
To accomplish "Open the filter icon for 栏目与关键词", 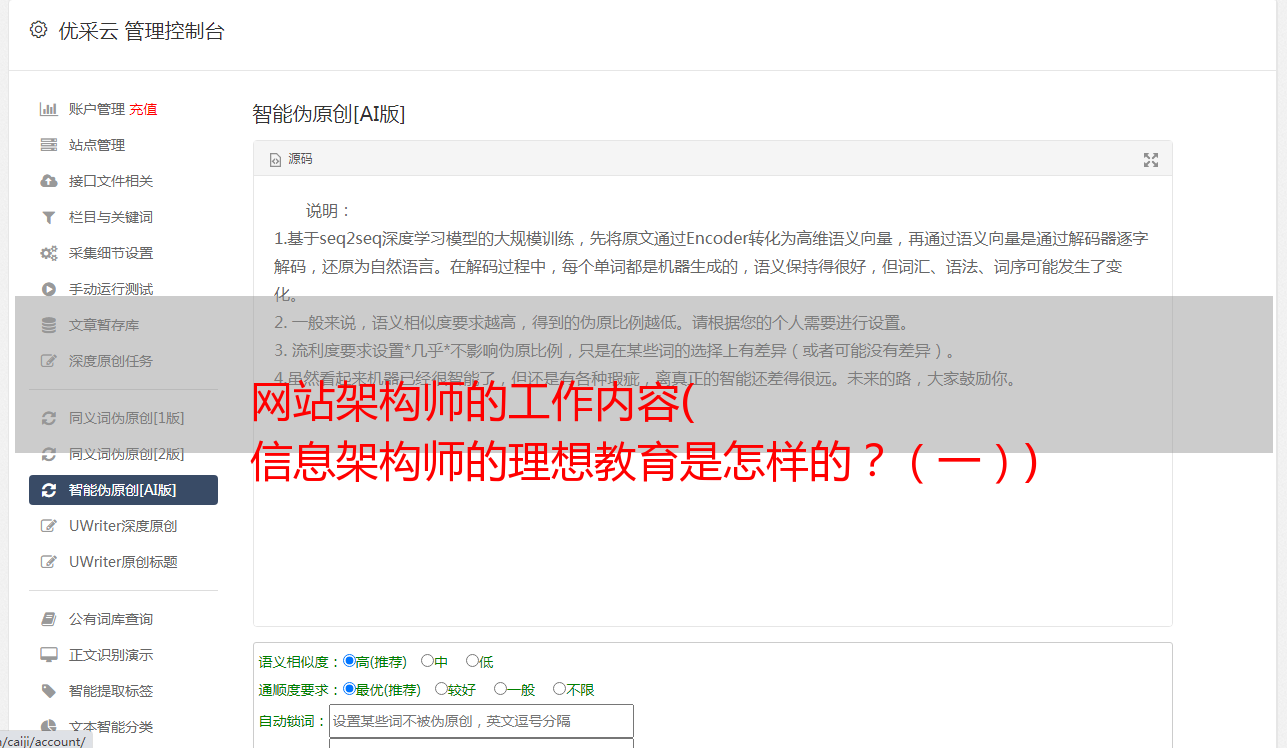I will pos(48,217).
